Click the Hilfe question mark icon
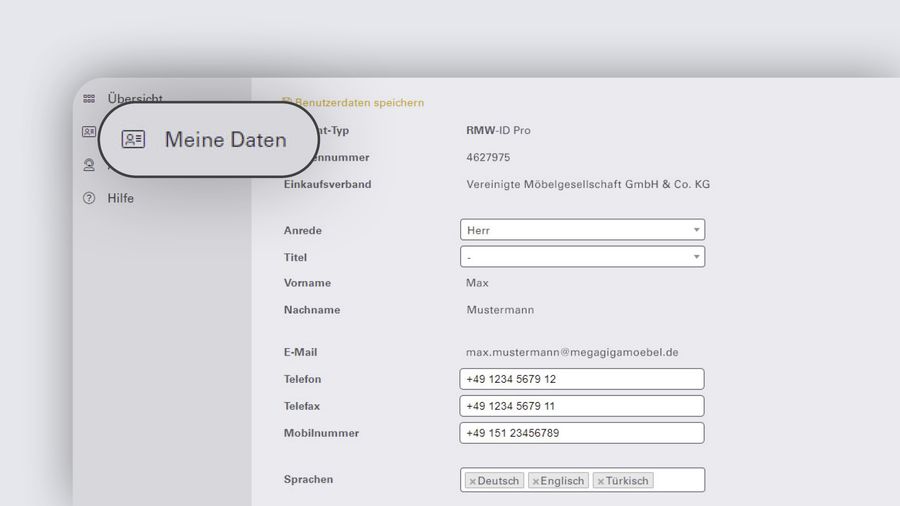Viewport: 900px width, 506px height. click(x=89, y=198)
